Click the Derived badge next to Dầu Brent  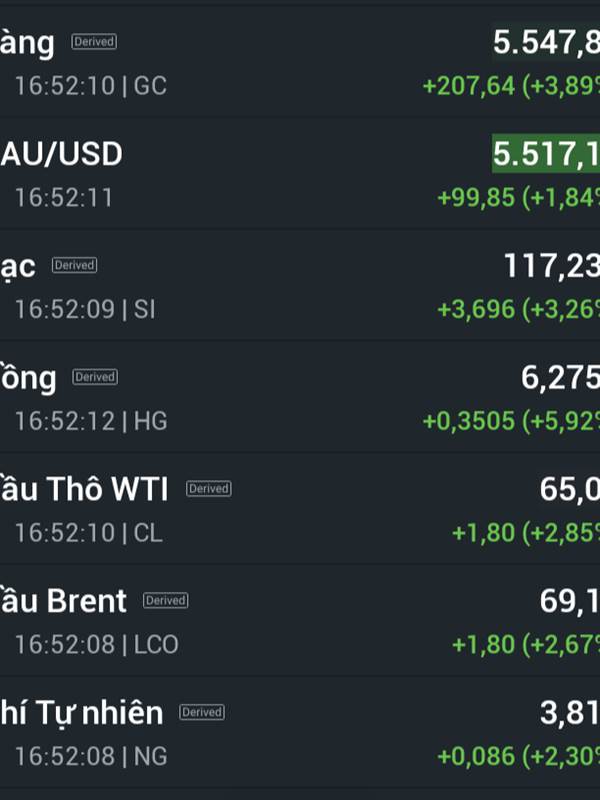point(165,601)
